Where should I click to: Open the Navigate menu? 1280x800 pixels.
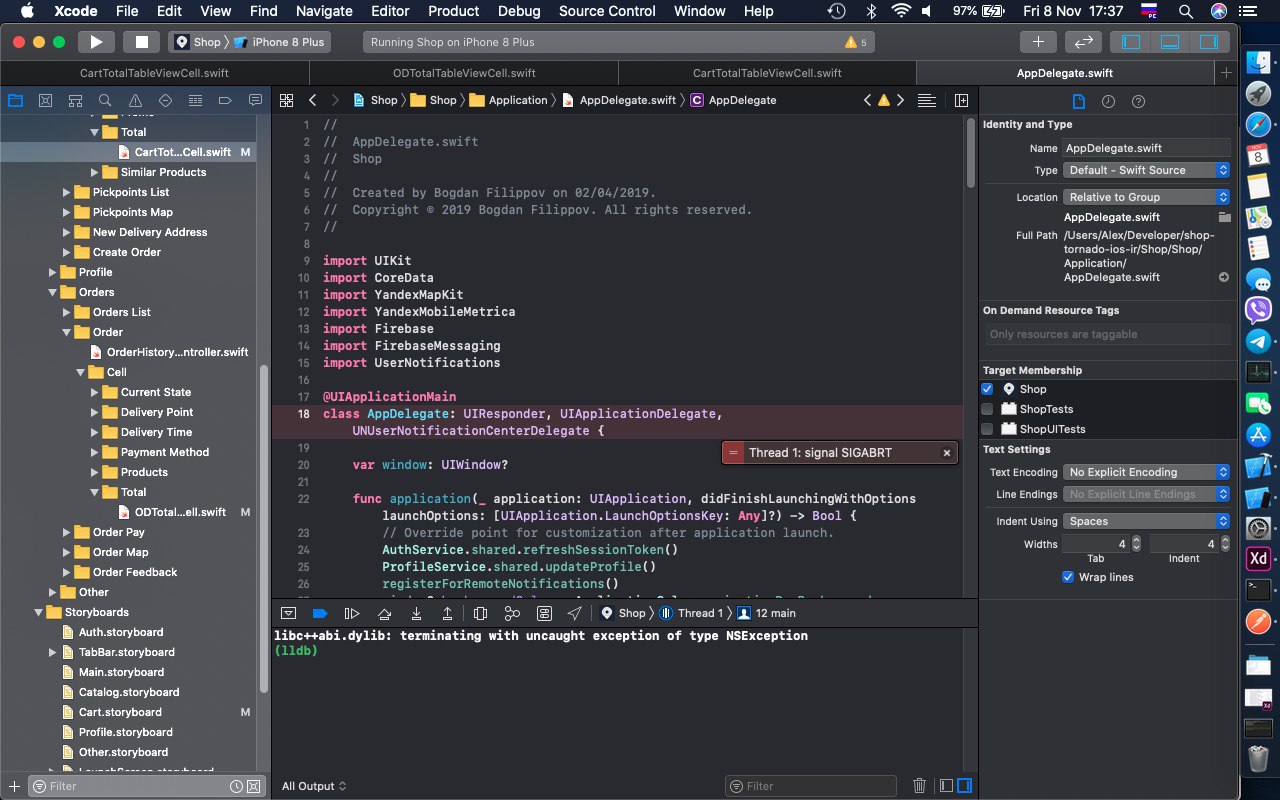(324, 11)
